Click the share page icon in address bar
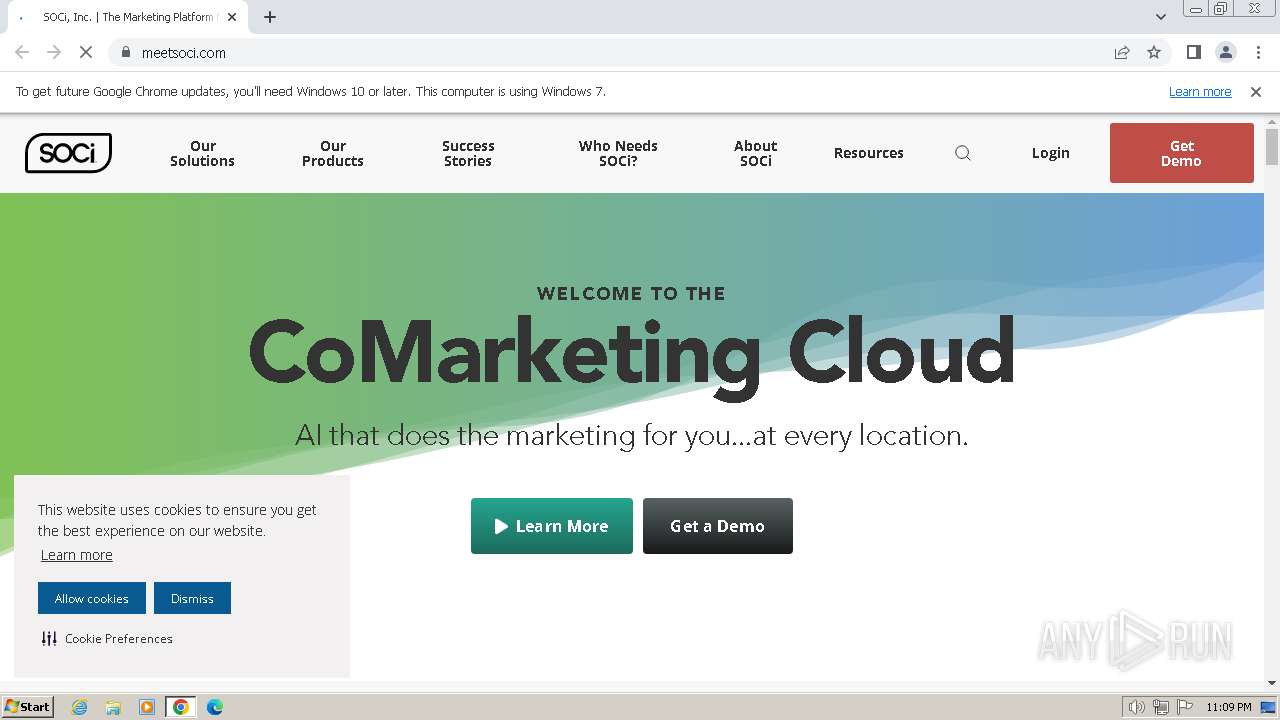This screenshot has height=720, width=1280. 1122,53
